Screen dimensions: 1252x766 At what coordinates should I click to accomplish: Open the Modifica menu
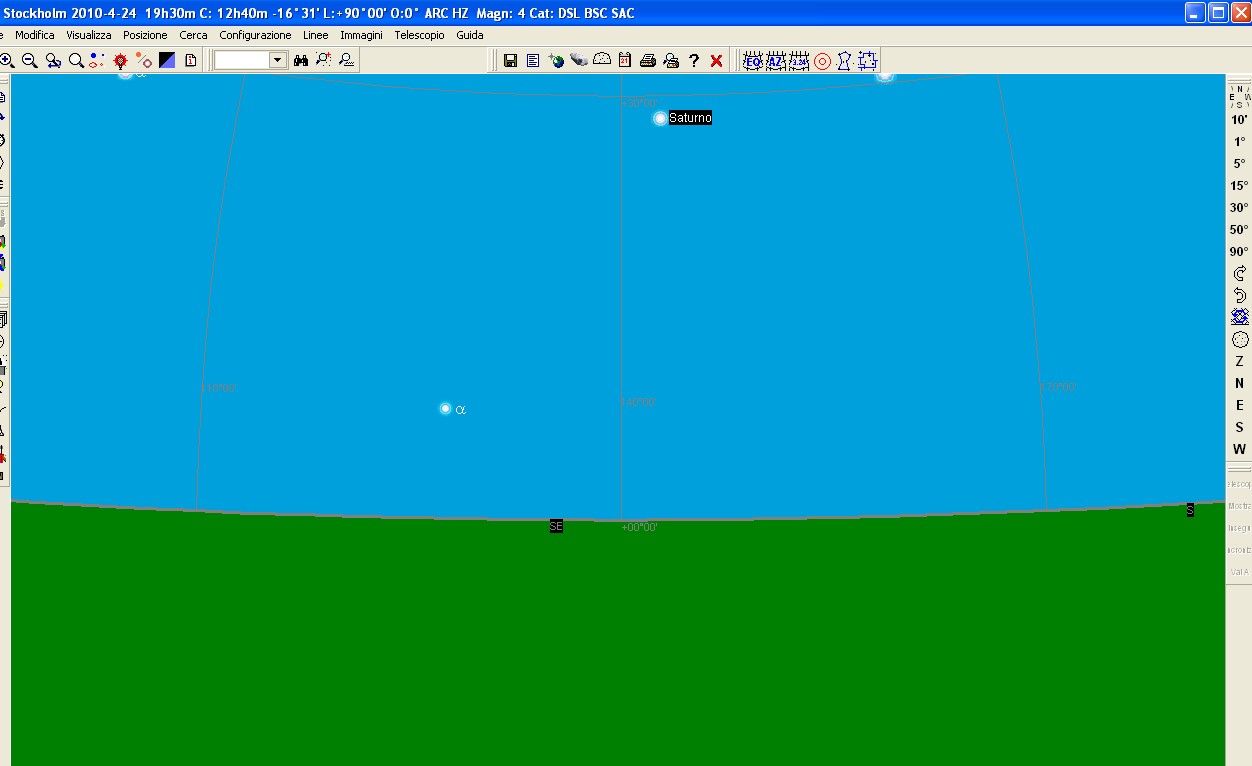(35, 35)
